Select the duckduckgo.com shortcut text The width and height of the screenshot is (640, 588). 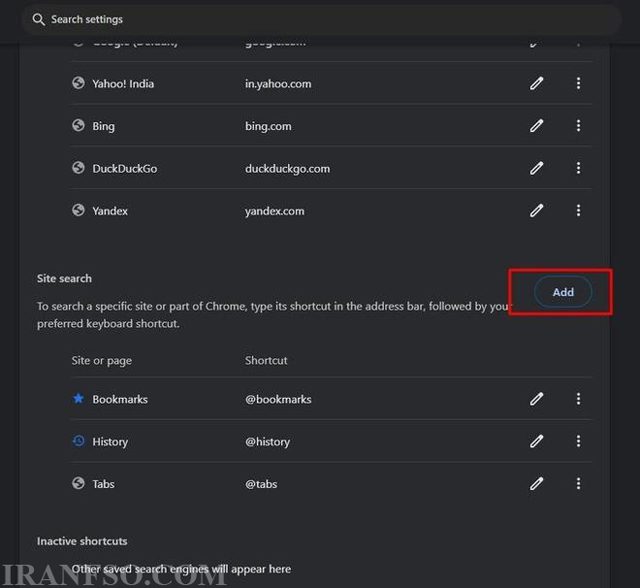point(287,169)
